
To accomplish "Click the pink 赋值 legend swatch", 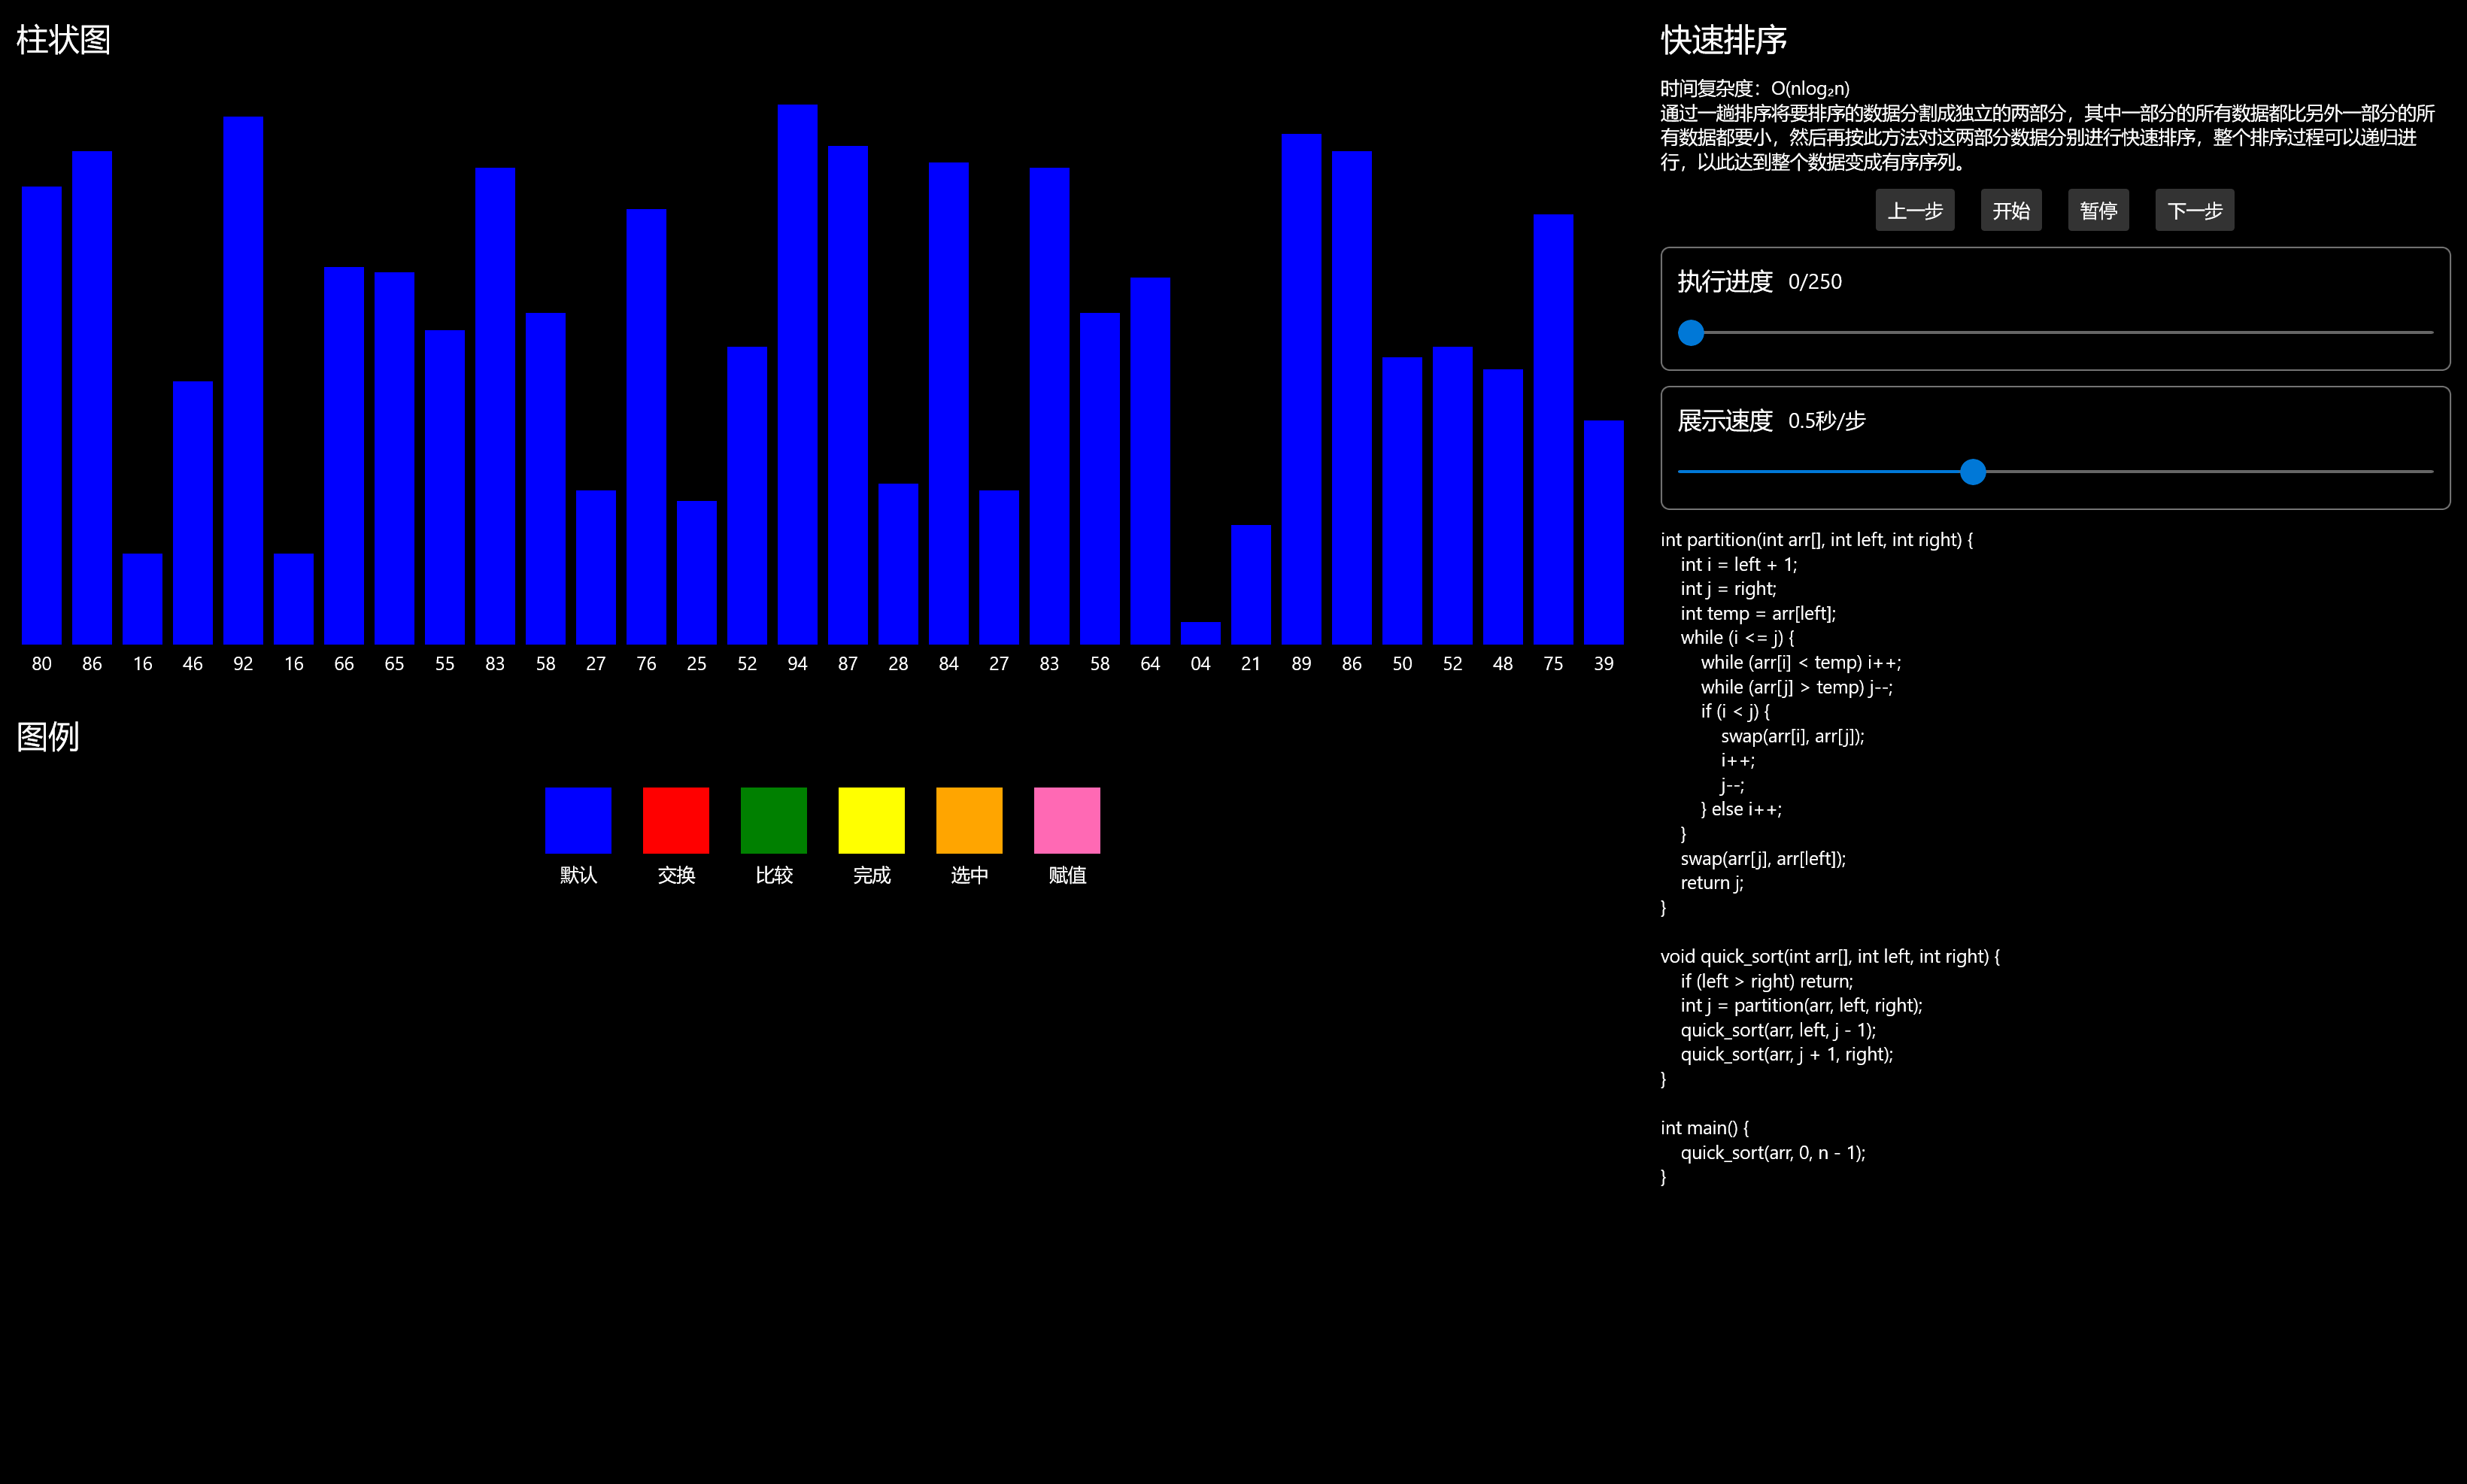I will [1067, 820].
